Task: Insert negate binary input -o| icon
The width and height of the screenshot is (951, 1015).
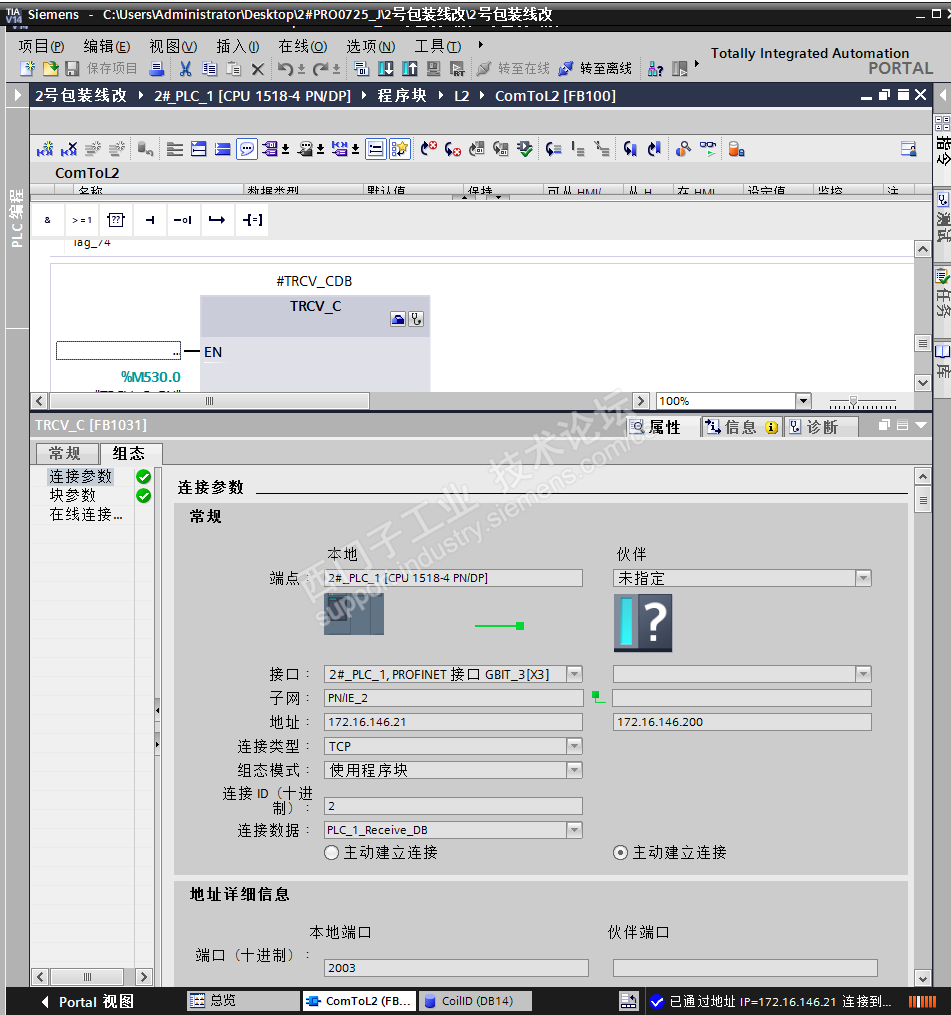Action: coord(183,220)
